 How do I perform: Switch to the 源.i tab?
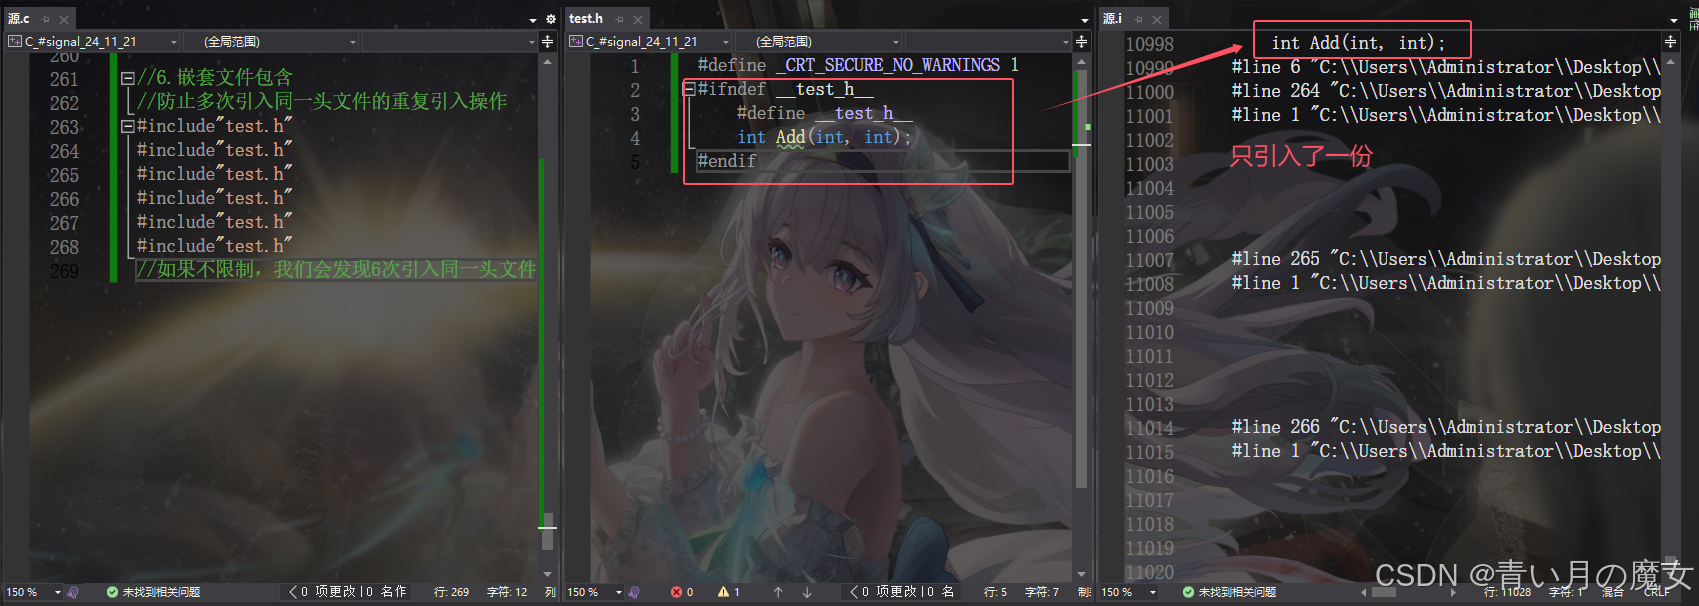(1113, 19)
